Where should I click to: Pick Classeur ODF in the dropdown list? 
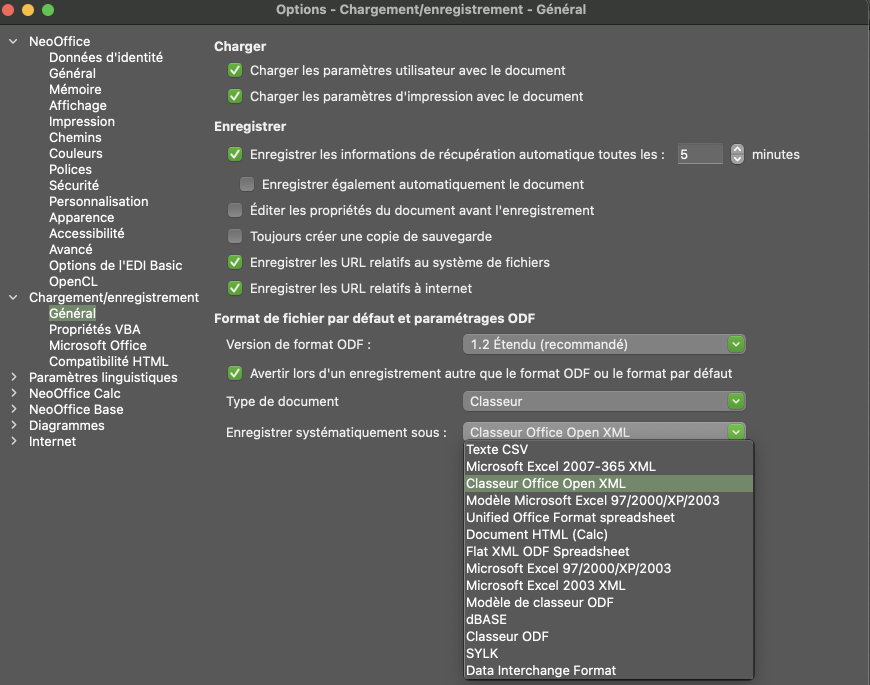507,636
